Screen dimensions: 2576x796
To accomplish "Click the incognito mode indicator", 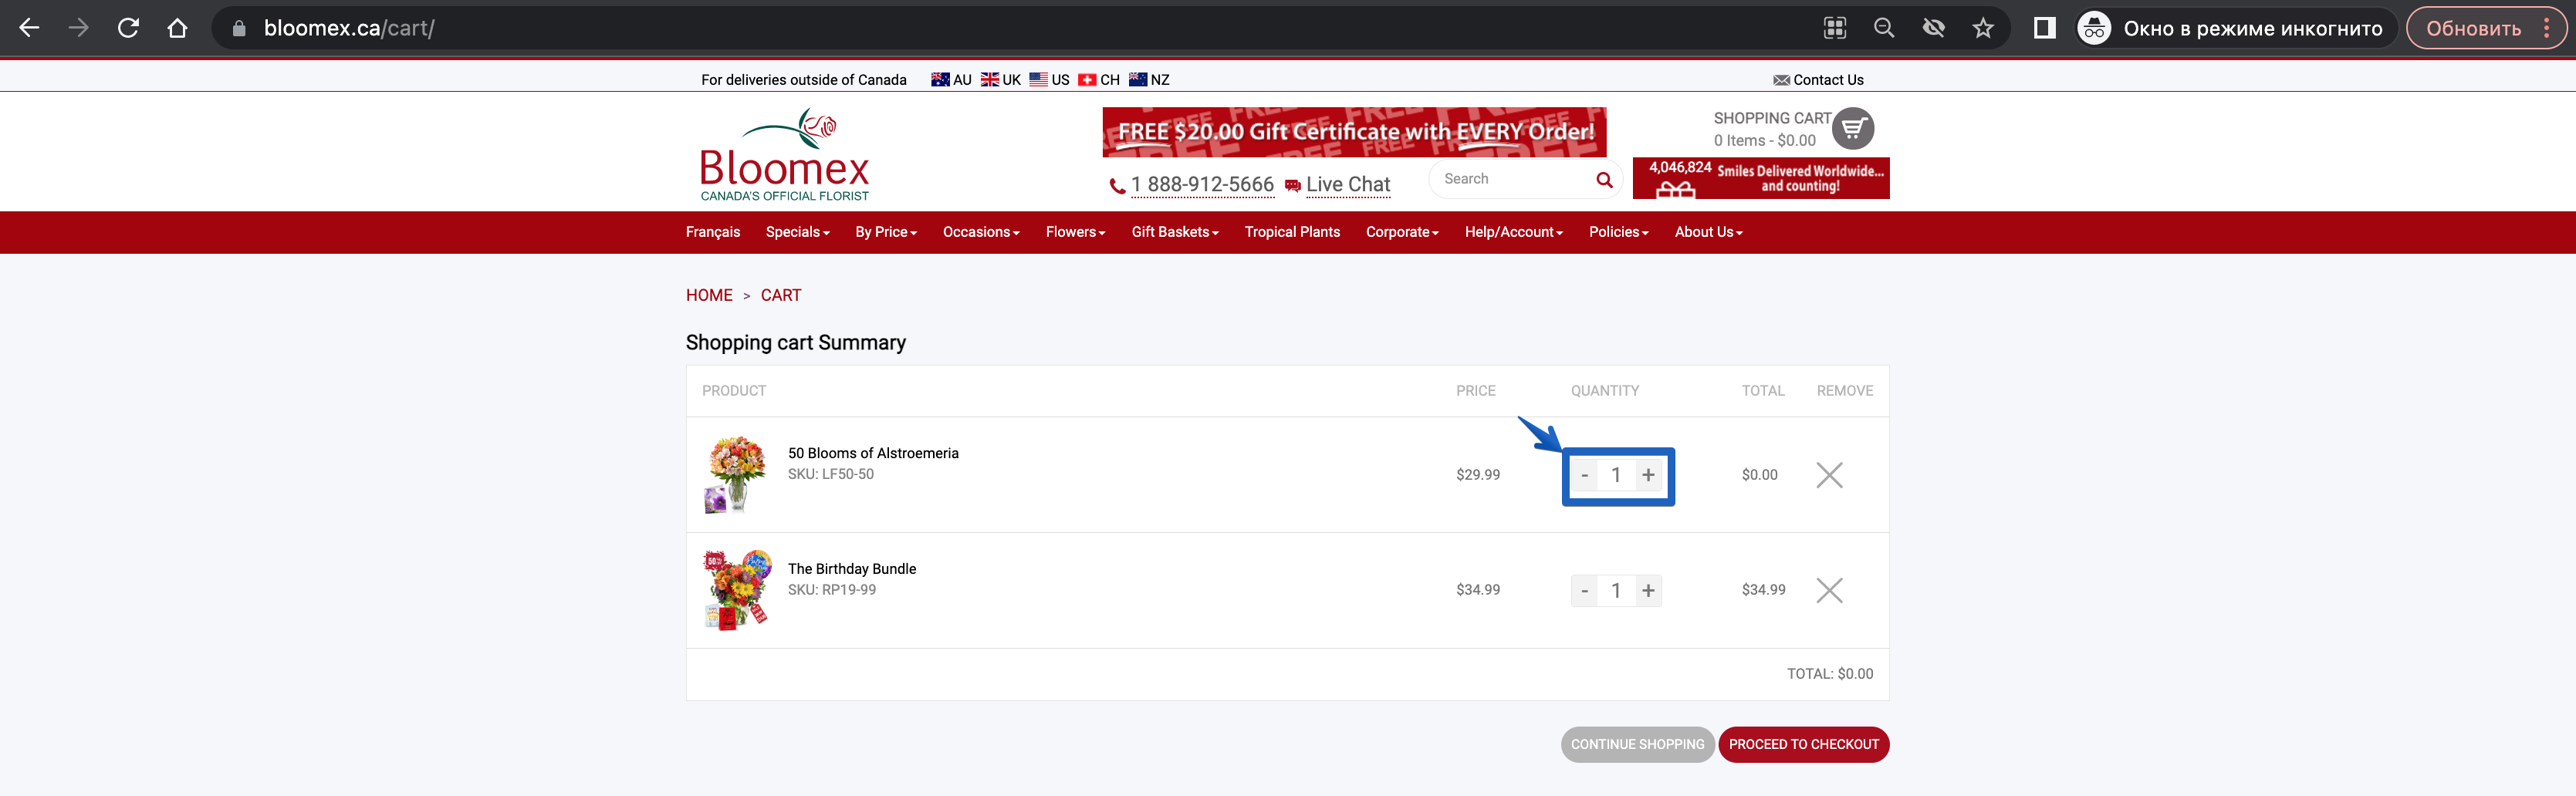I will tap(2231, 28).
